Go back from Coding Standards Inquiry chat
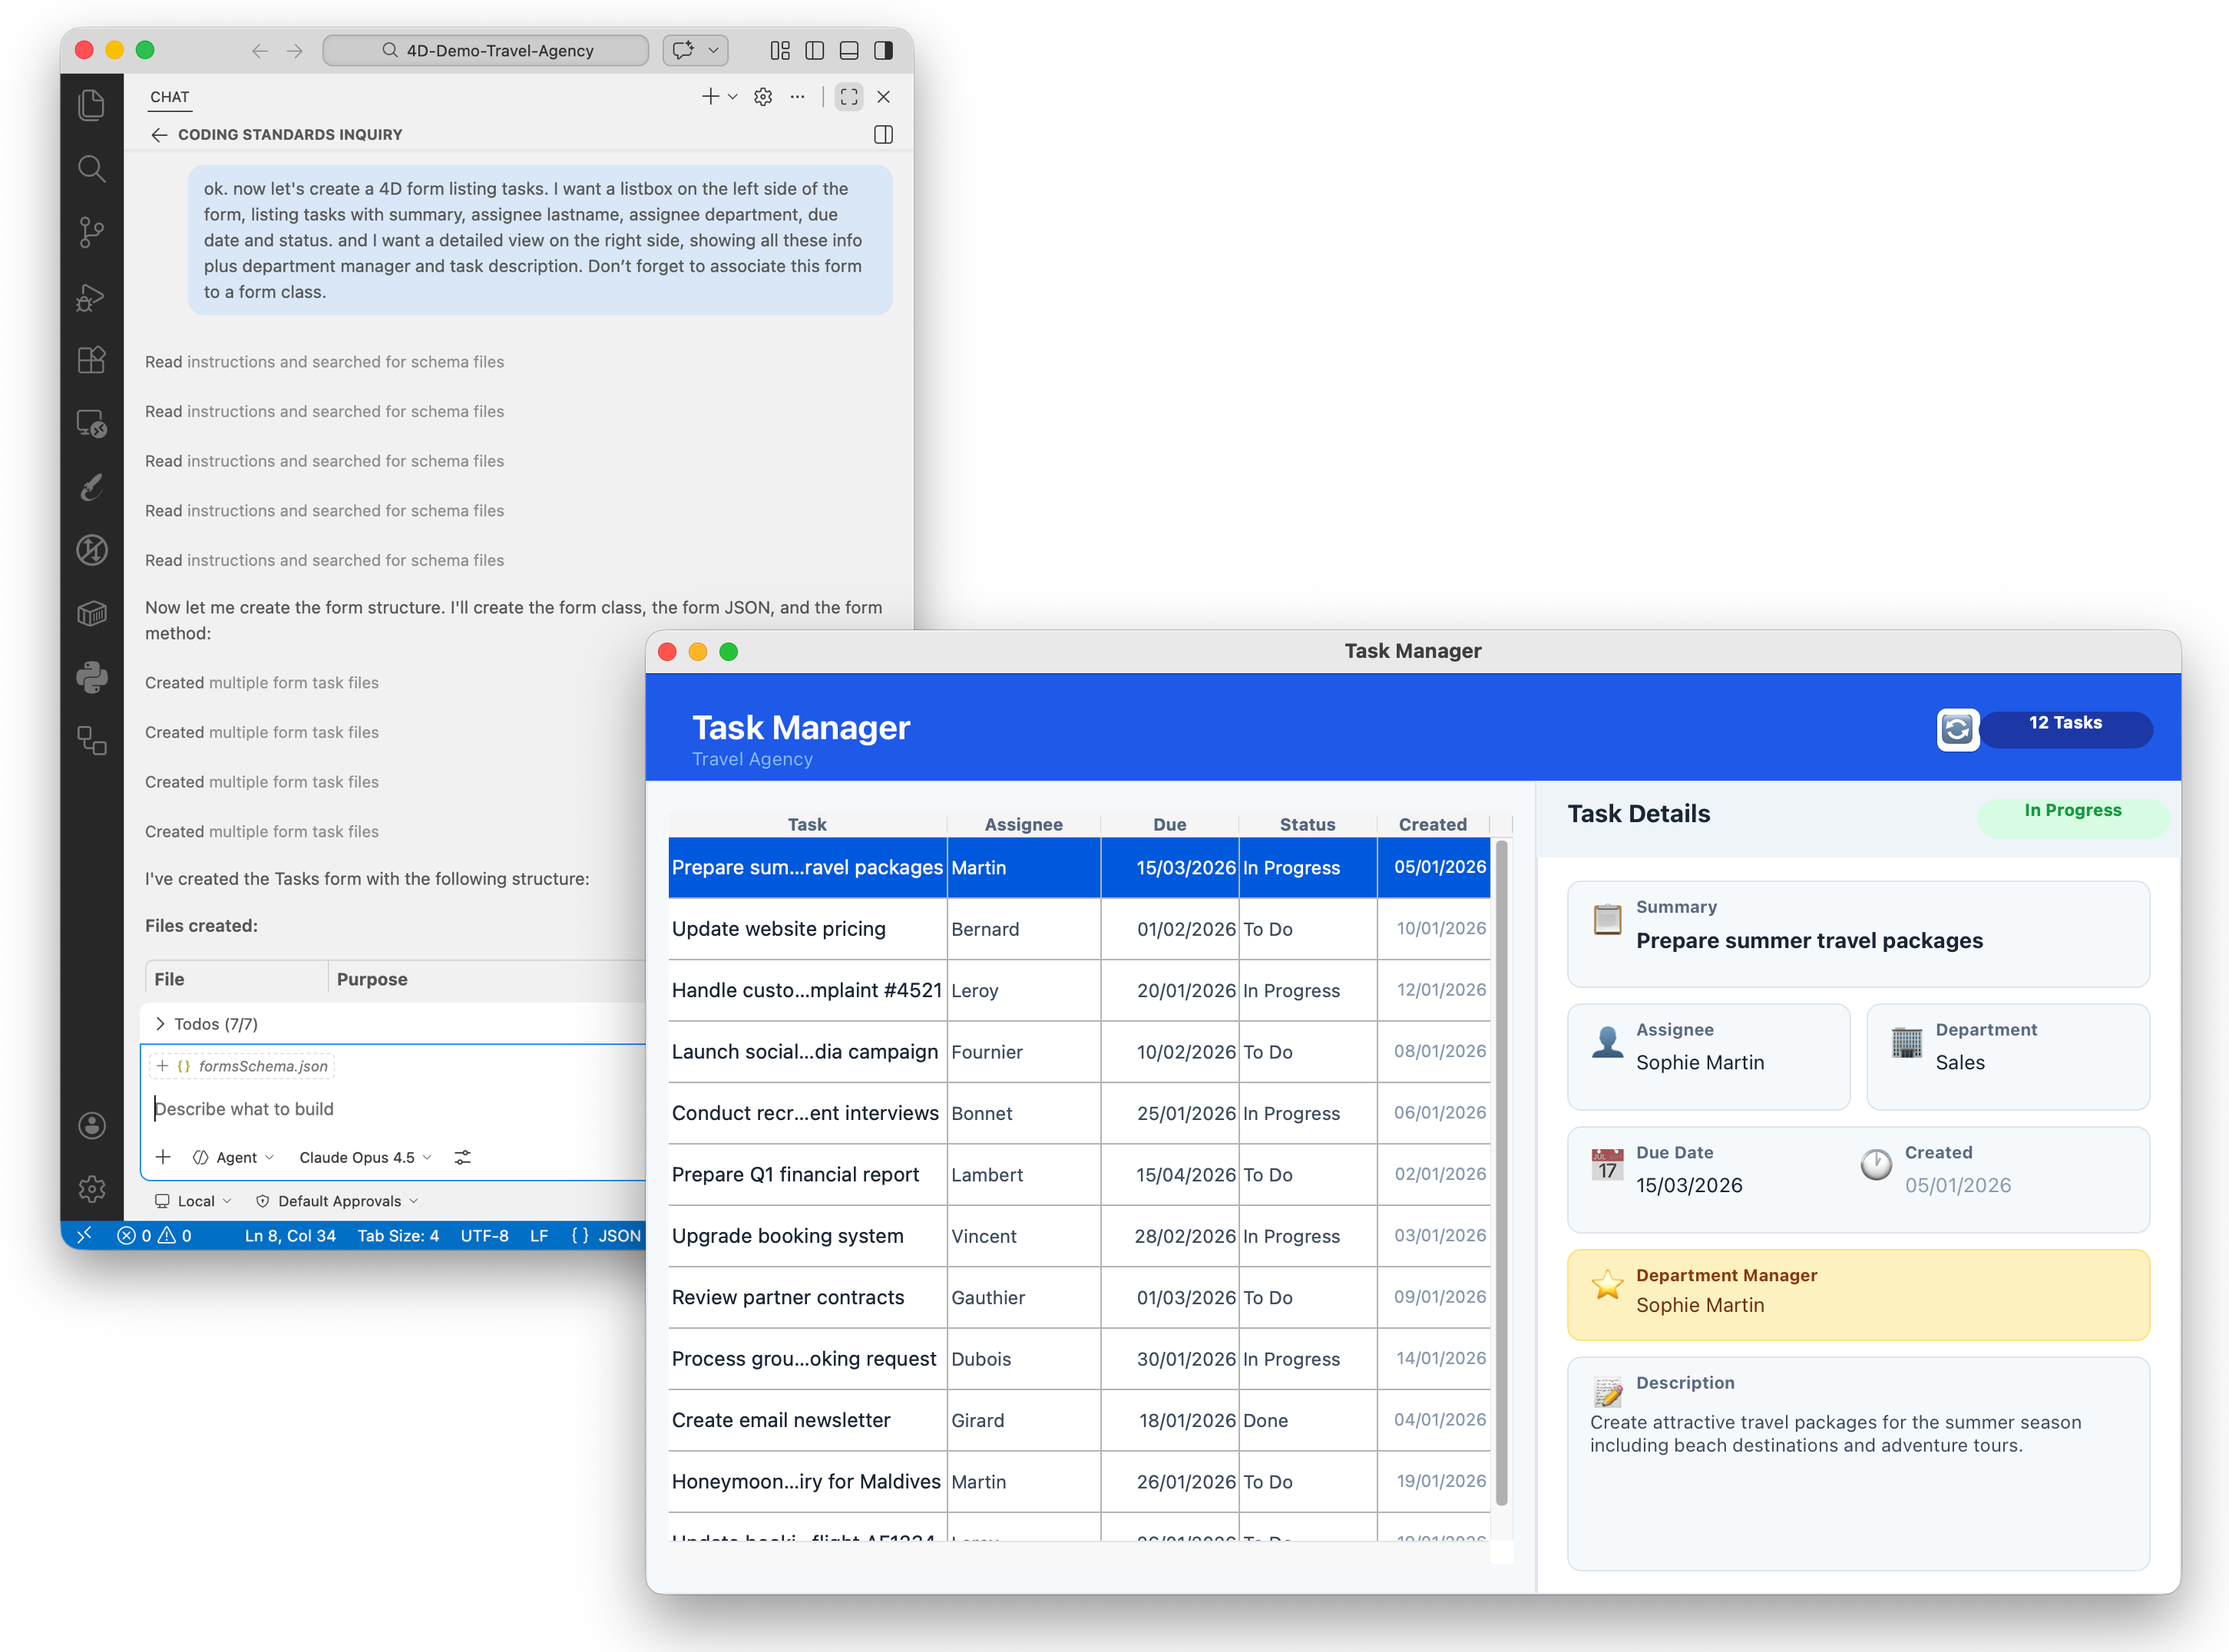 [158, 134]
